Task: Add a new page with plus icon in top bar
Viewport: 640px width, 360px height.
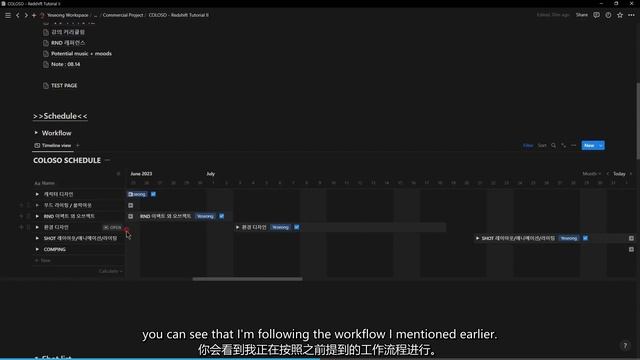Action: [34, 15]
